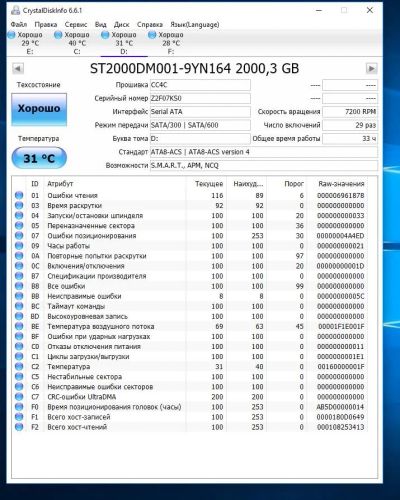Click the Стандарт field ATA8-ACS

(264, 152)
